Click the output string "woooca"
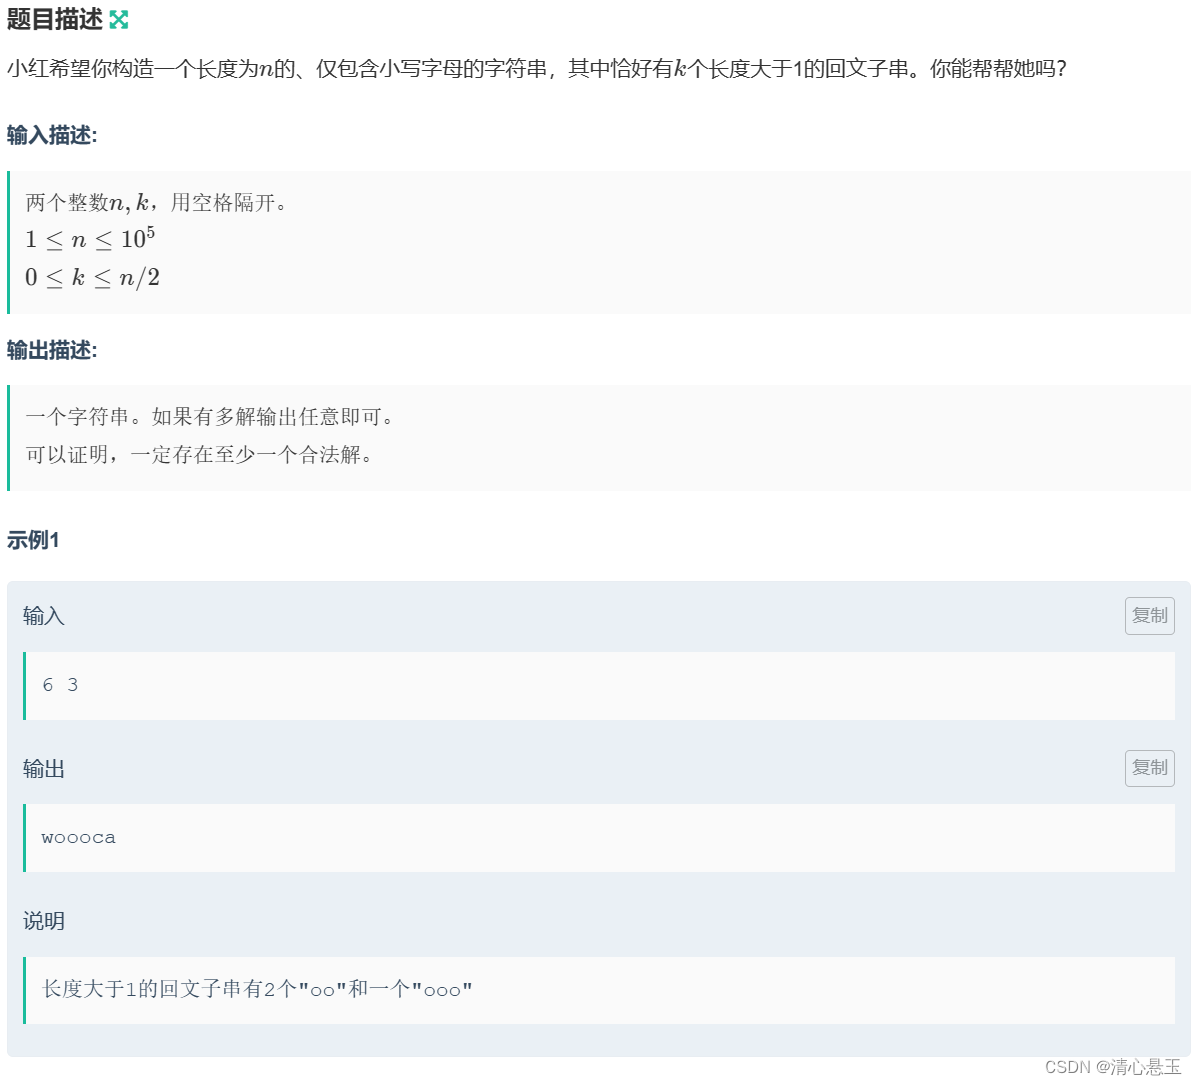 [77, 837]
